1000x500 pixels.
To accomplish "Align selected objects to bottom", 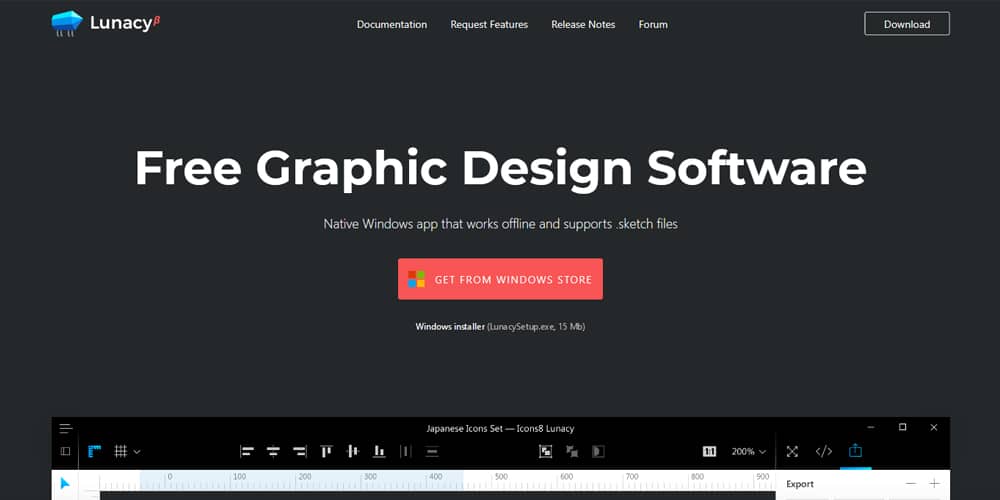I will pyautogui.click(x=379, y=451).
